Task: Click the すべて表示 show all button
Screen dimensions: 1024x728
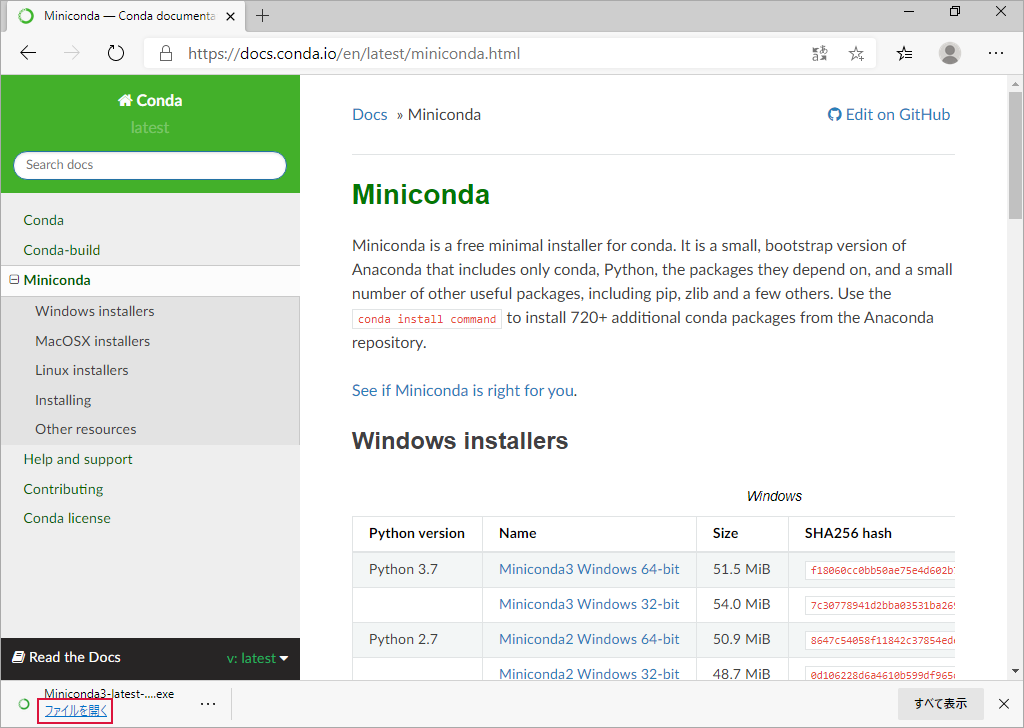Action: tap(940, 704)
